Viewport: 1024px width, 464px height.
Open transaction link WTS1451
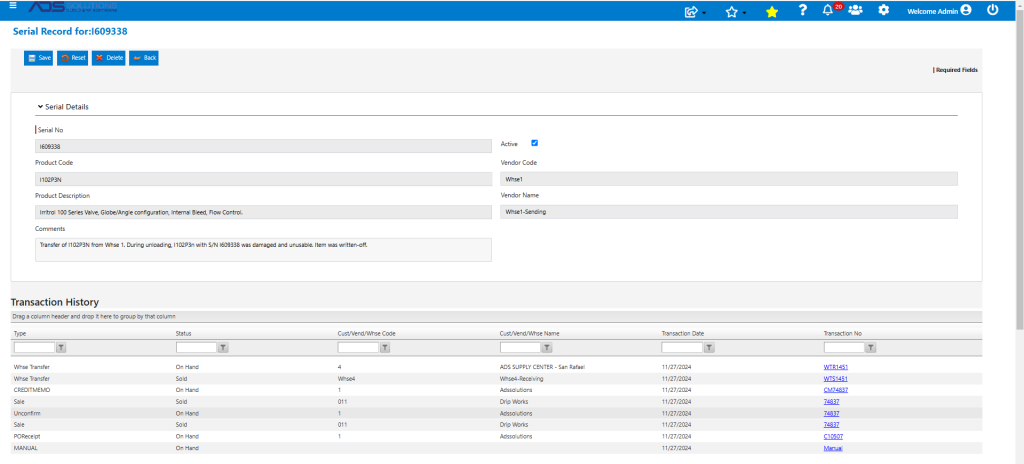836,378
